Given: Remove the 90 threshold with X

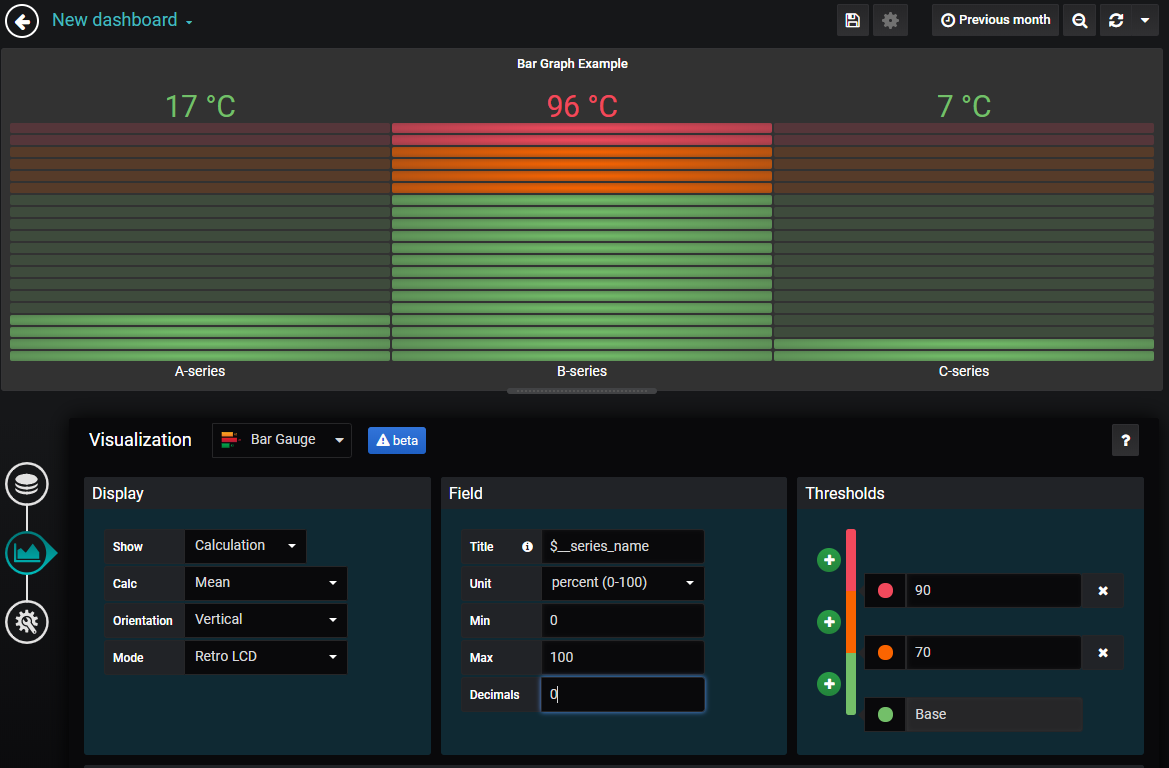Looking at the screenshot, I should pos(1103,591).
